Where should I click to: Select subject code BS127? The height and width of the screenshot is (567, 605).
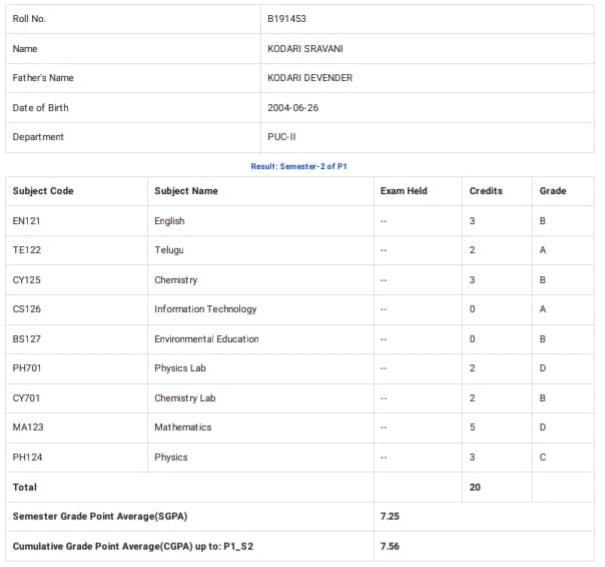(27, 339)
